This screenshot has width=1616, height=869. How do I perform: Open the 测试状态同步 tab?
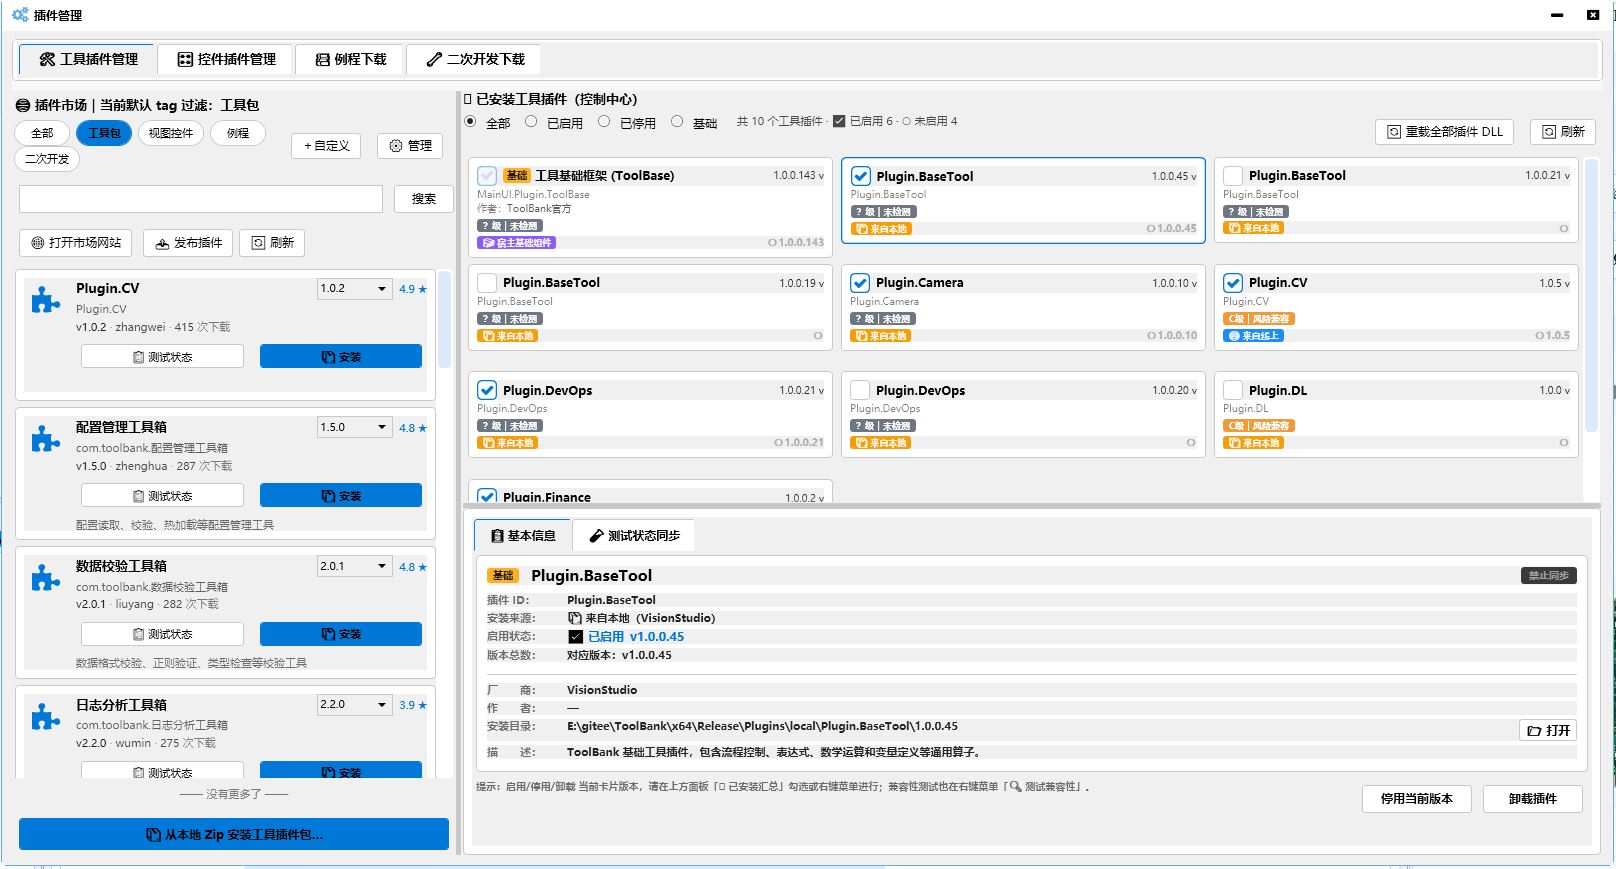click(634, 536)
